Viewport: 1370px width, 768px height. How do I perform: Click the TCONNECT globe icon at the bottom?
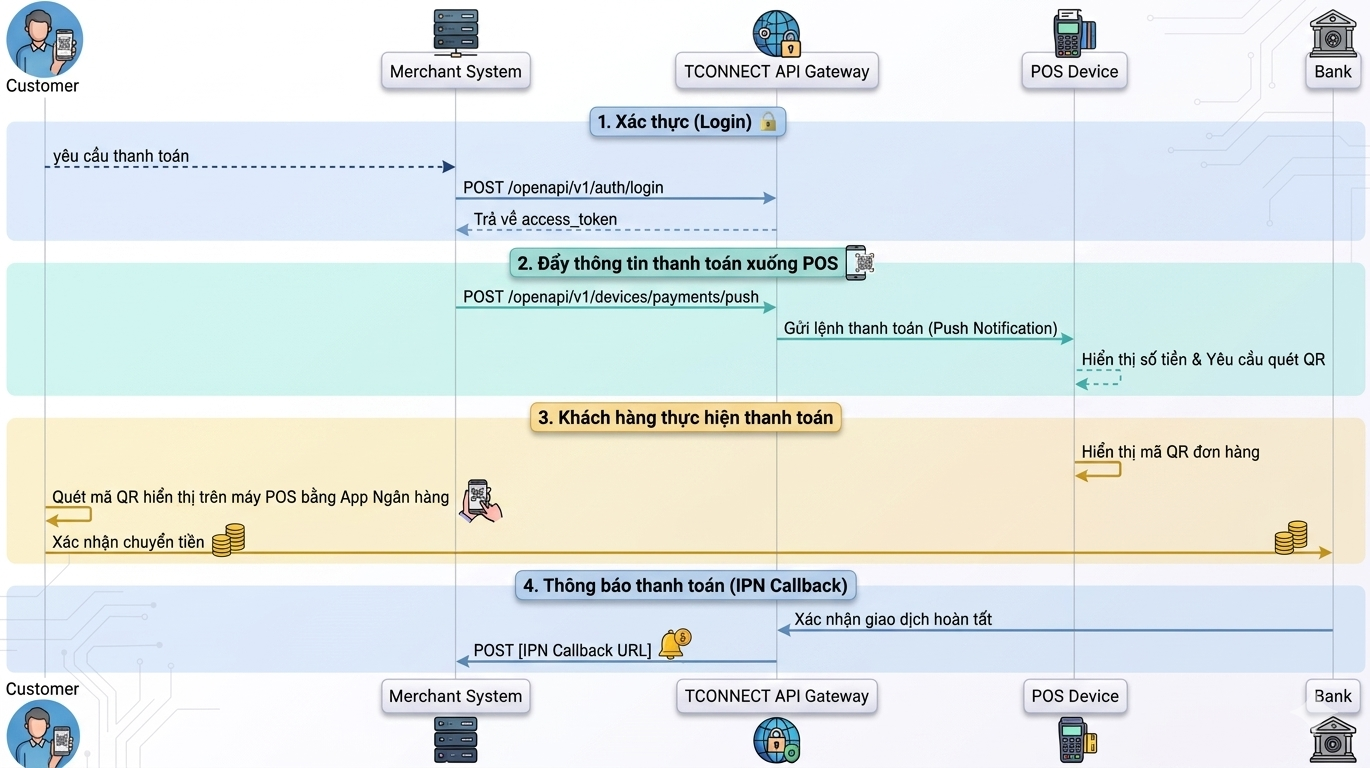coord(776,740)
